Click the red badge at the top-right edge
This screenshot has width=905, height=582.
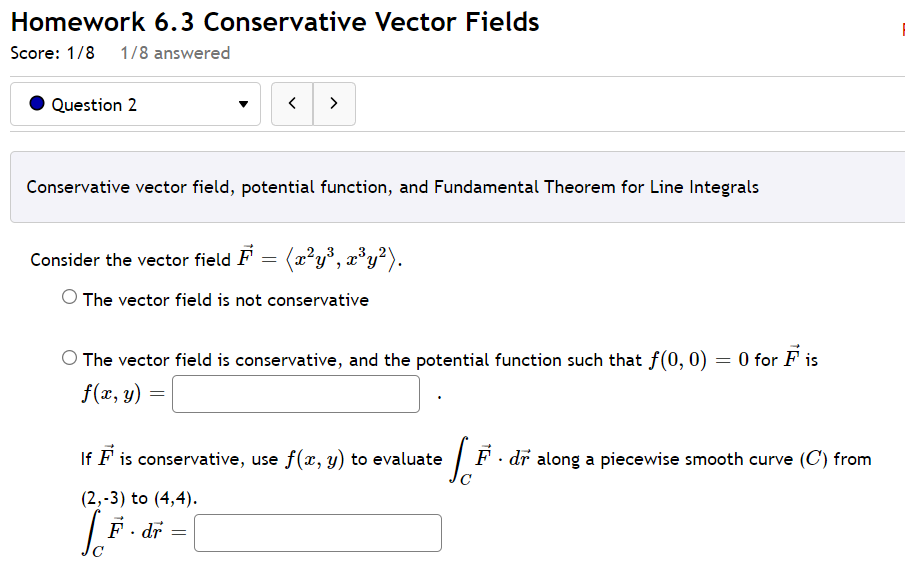click(x=901, y=31)
